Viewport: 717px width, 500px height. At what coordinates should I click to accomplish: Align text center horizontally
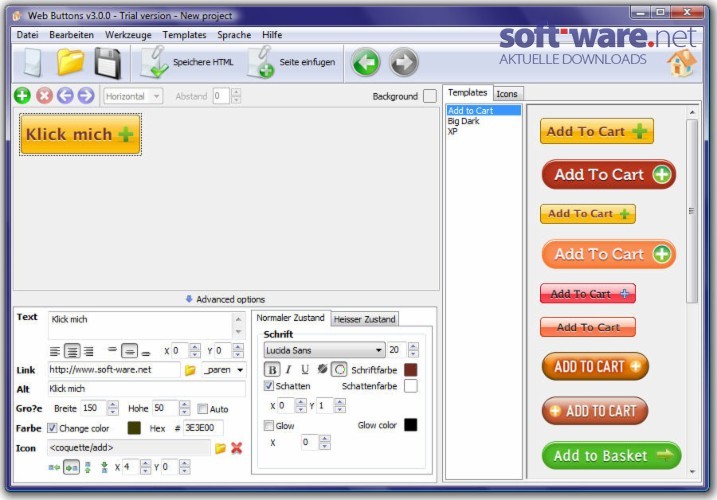point(72,351)
